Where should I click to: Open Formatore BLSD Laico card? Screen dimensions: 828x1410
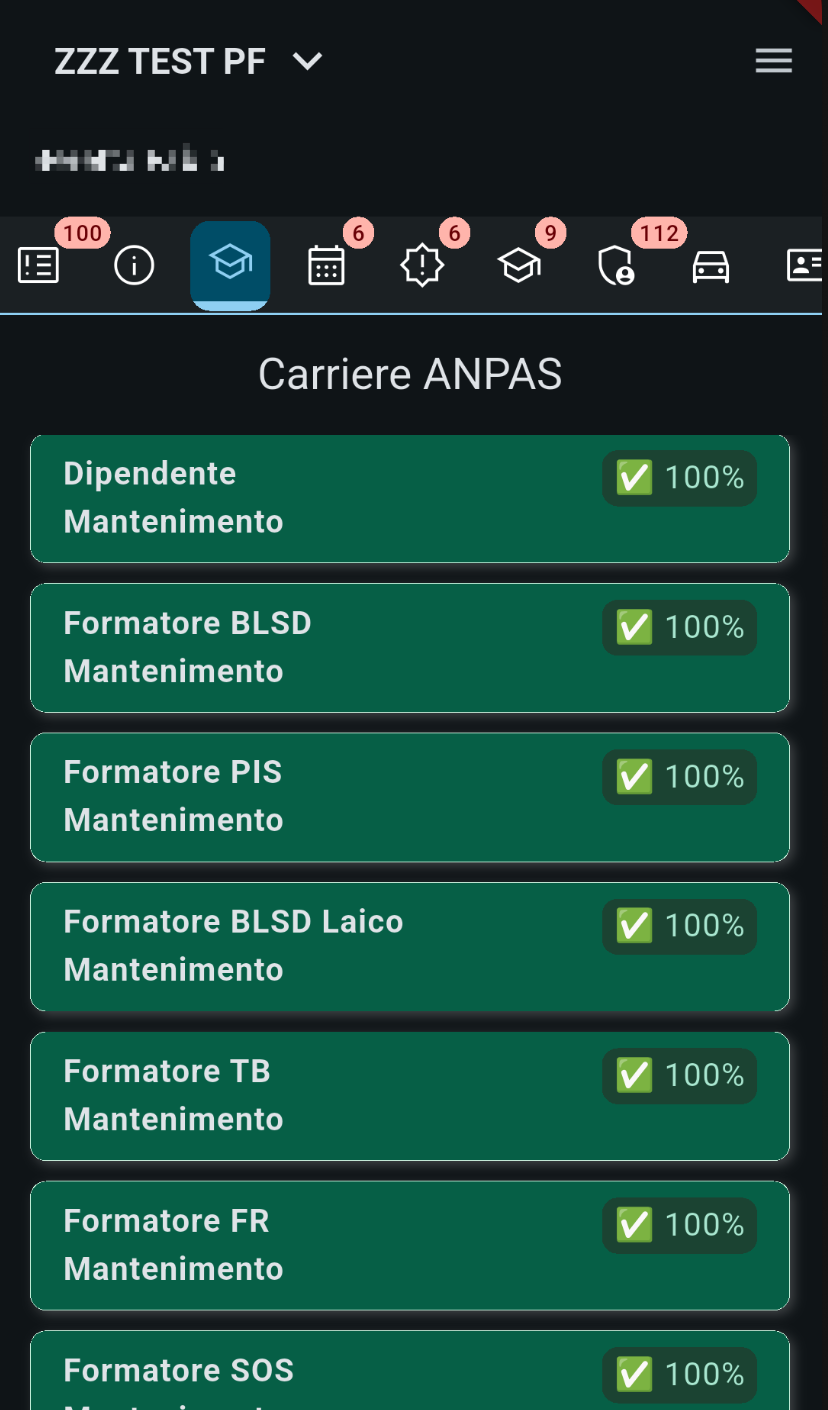[x=410, y=946]
